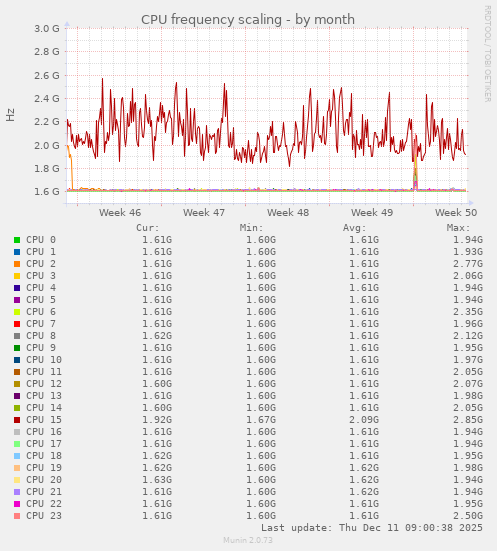Click the Min: column header

[251, 228]
